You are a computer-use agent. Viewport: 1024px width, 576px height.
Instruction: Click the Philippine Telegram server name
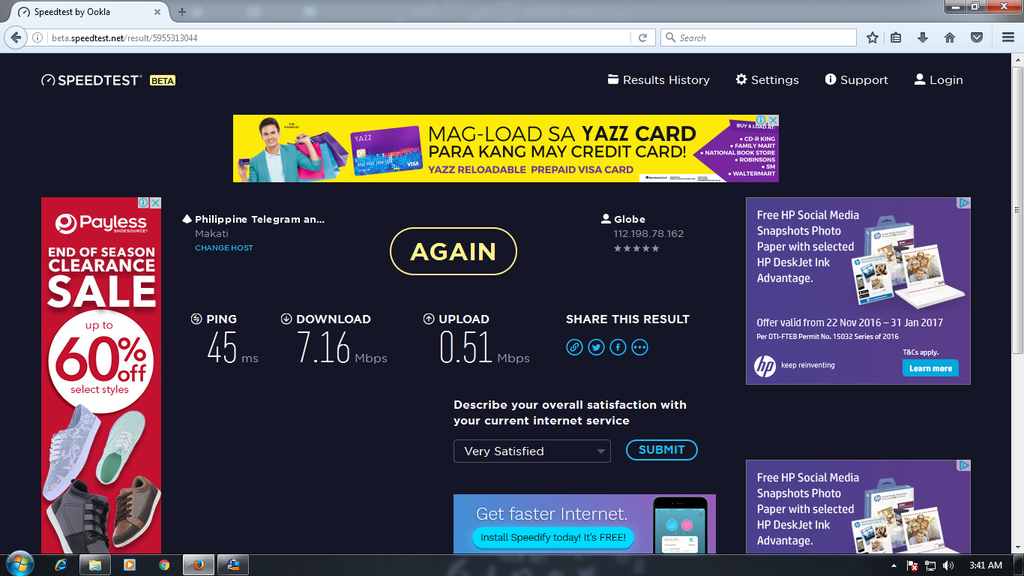pos(260,219)
